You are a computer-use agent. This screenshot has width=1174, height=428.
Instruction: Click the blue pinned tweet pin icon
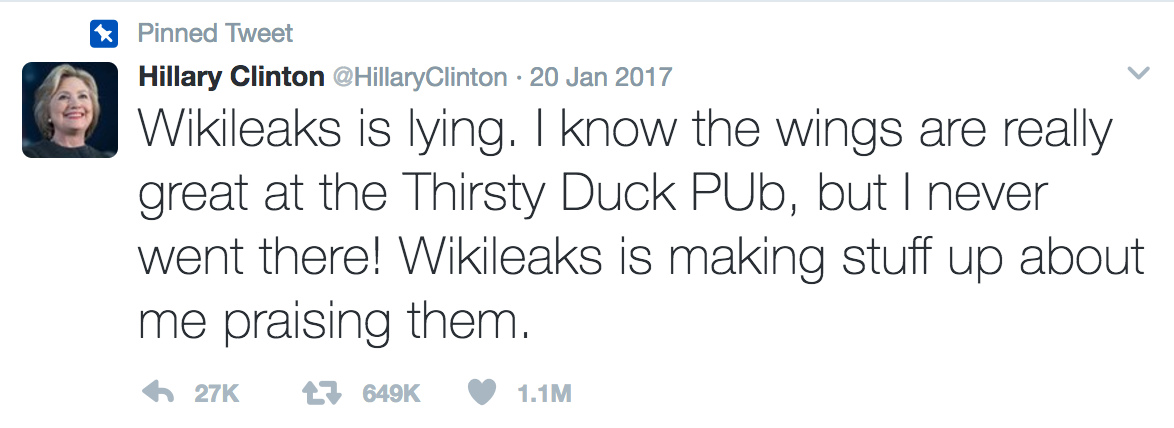point(103,34)
